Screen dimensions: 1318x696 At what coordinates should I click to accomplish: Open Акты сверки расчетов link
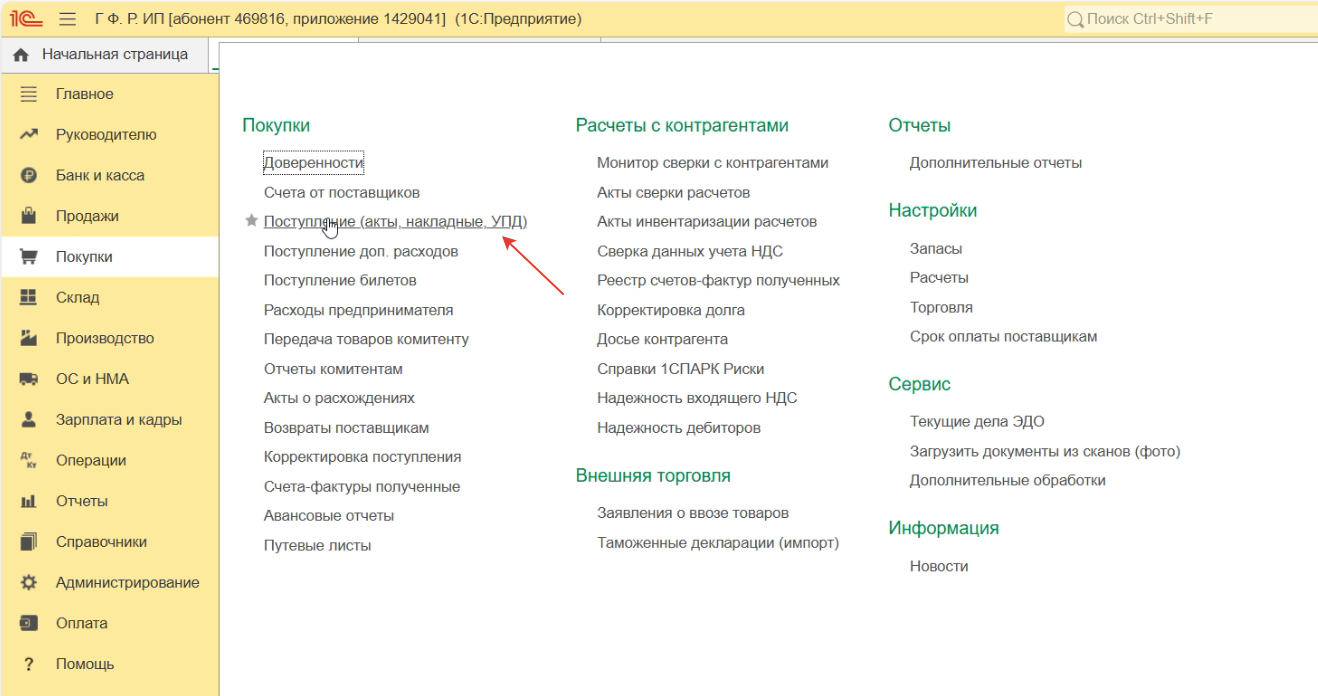click(673, 192)
